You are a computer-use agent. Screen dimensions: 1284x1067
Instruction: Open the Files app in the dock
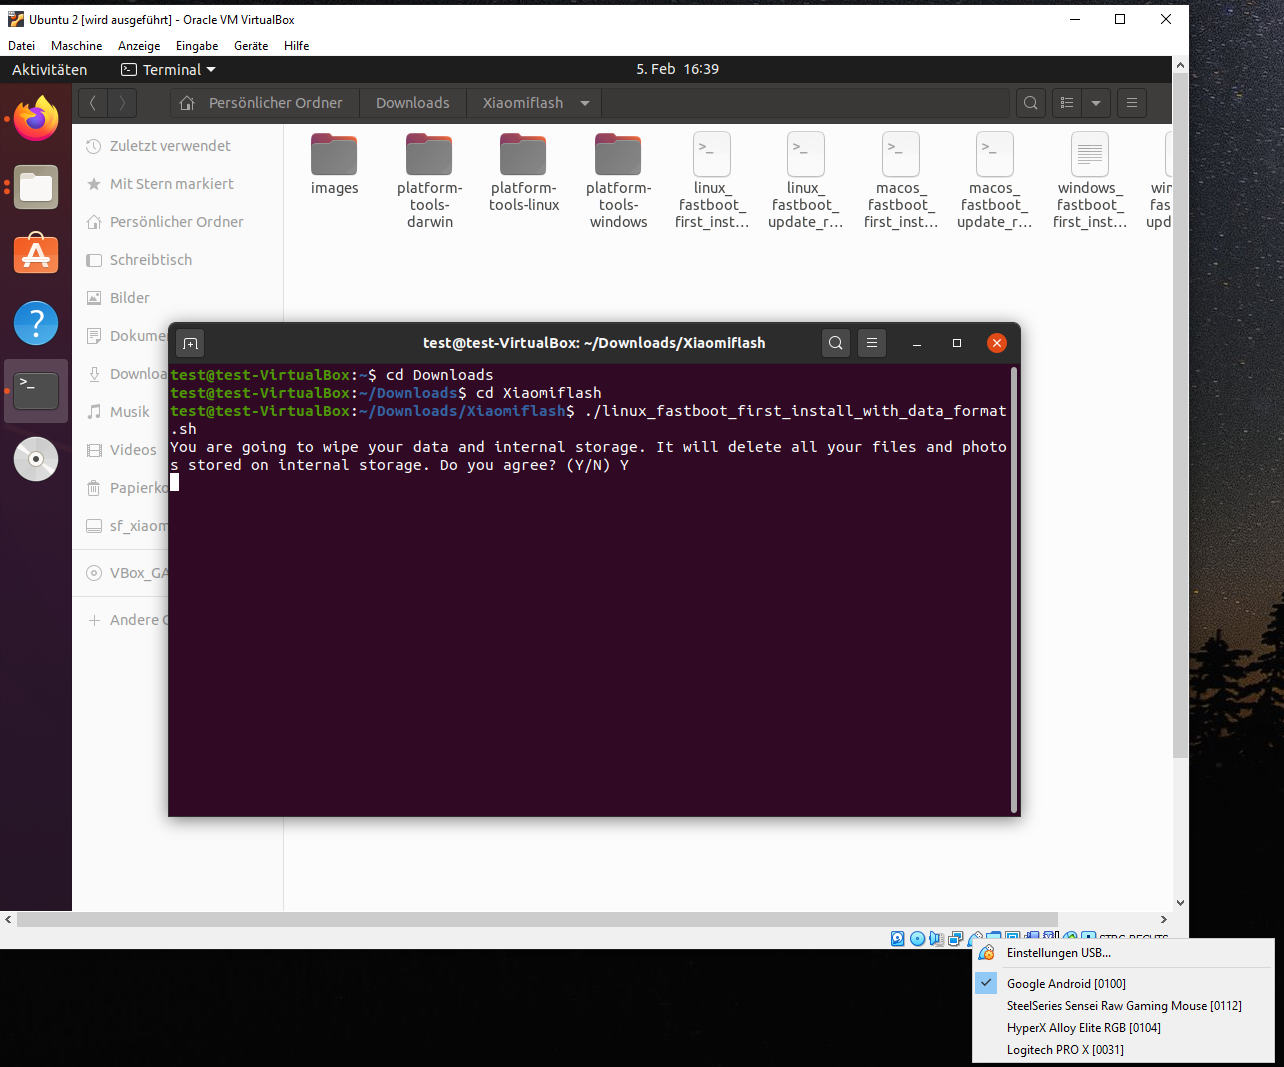[36, 187]
